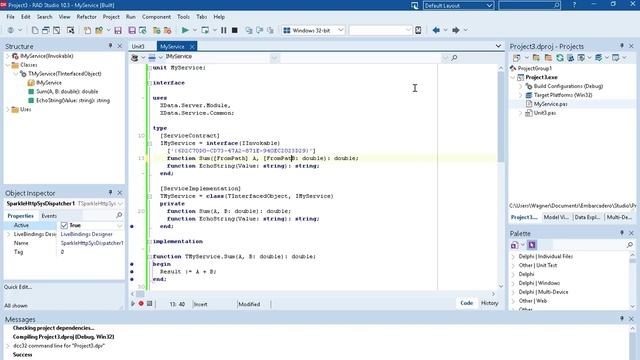640x360 pixels.
Task: Open the help question mark in title bar
Action: point(574,5)
